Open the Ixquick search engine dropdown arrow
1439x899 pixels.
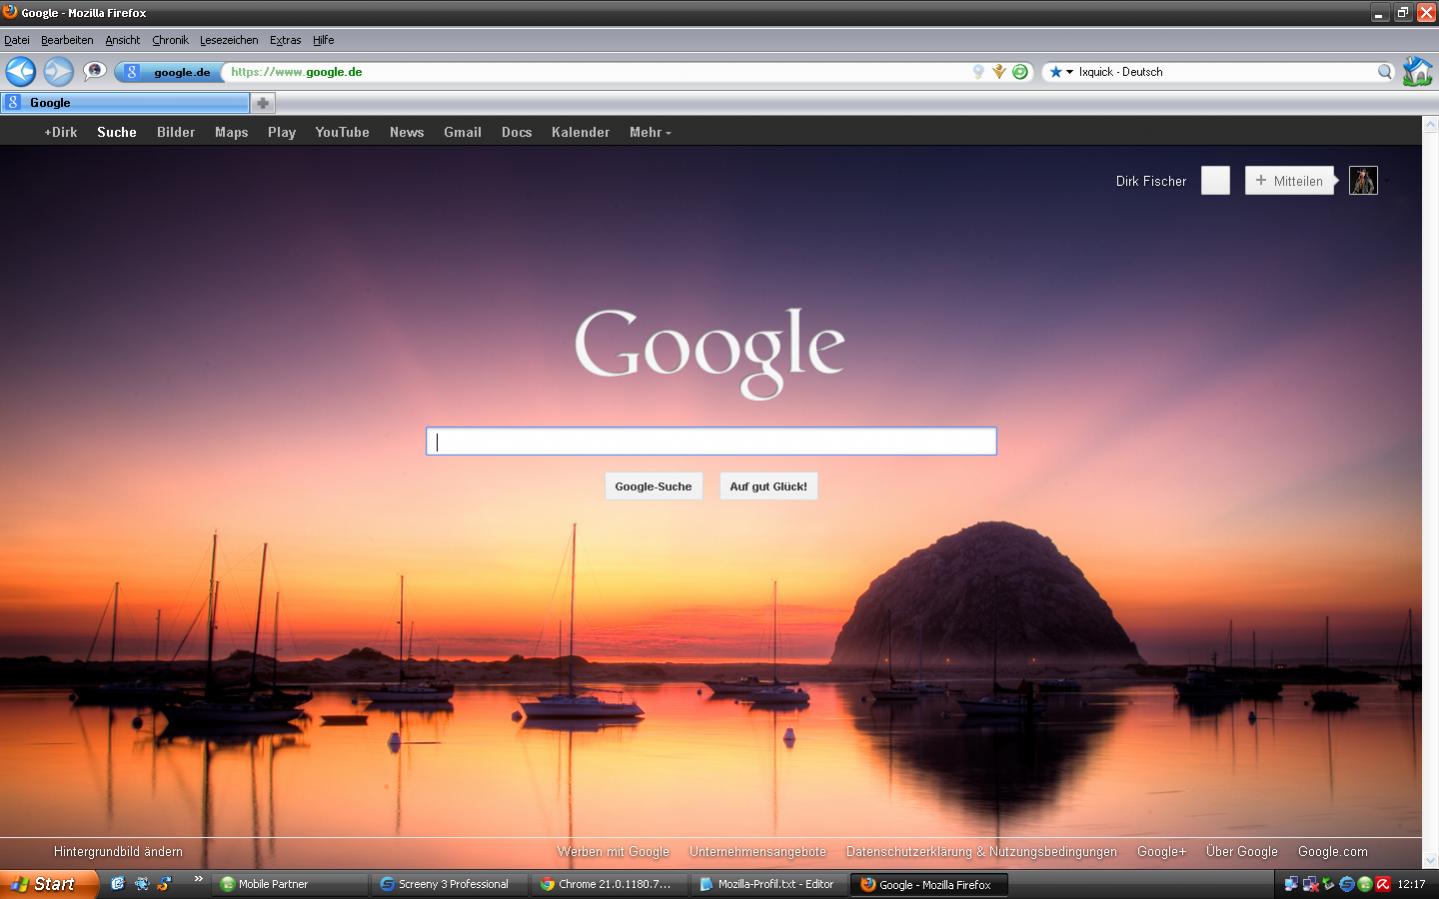1069,72
